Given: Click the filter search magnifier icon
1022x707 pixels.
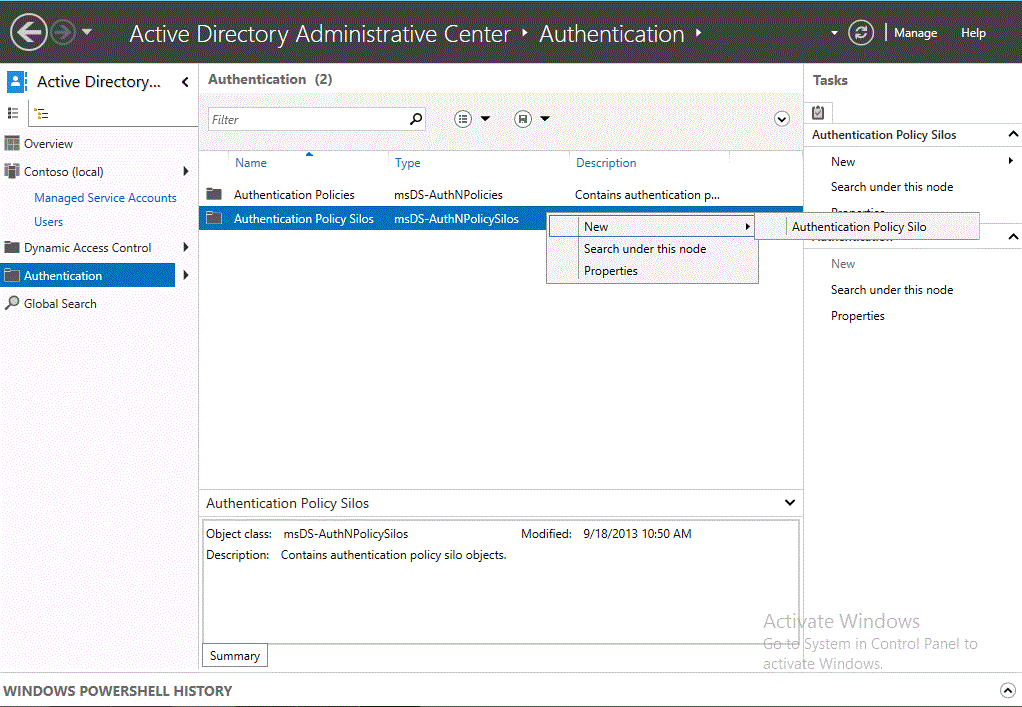Looking at the screenshot, I should (416, 119).
